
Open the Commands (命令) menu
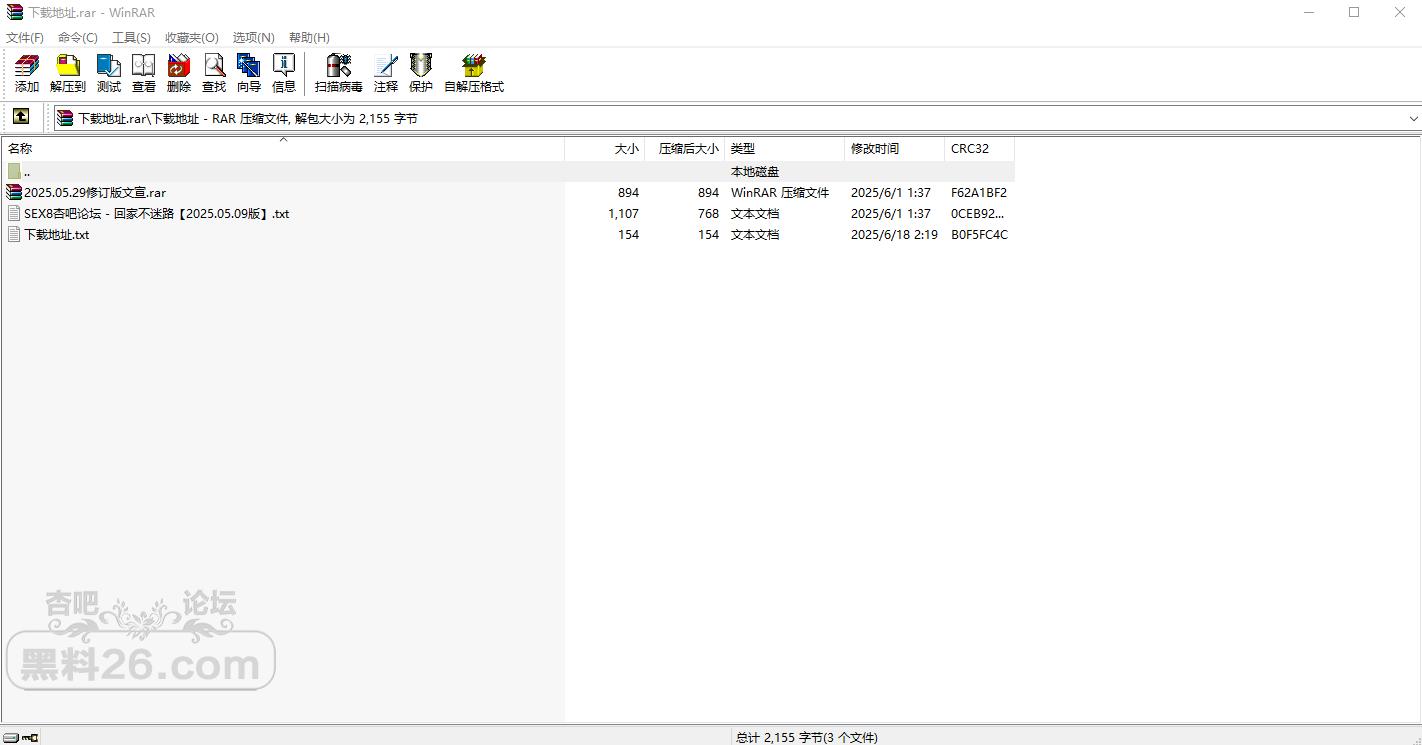pos(78,38)
